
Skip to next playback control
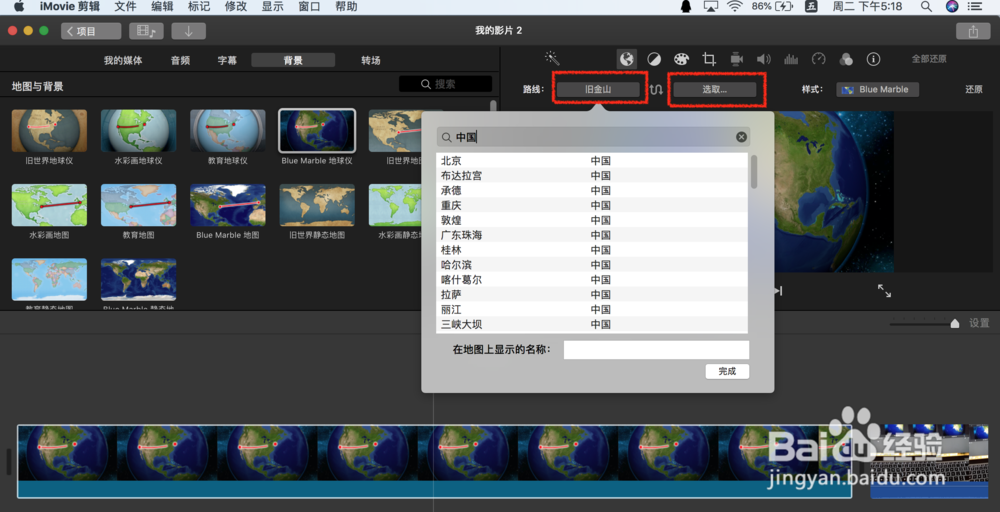[x=779, y=291]
